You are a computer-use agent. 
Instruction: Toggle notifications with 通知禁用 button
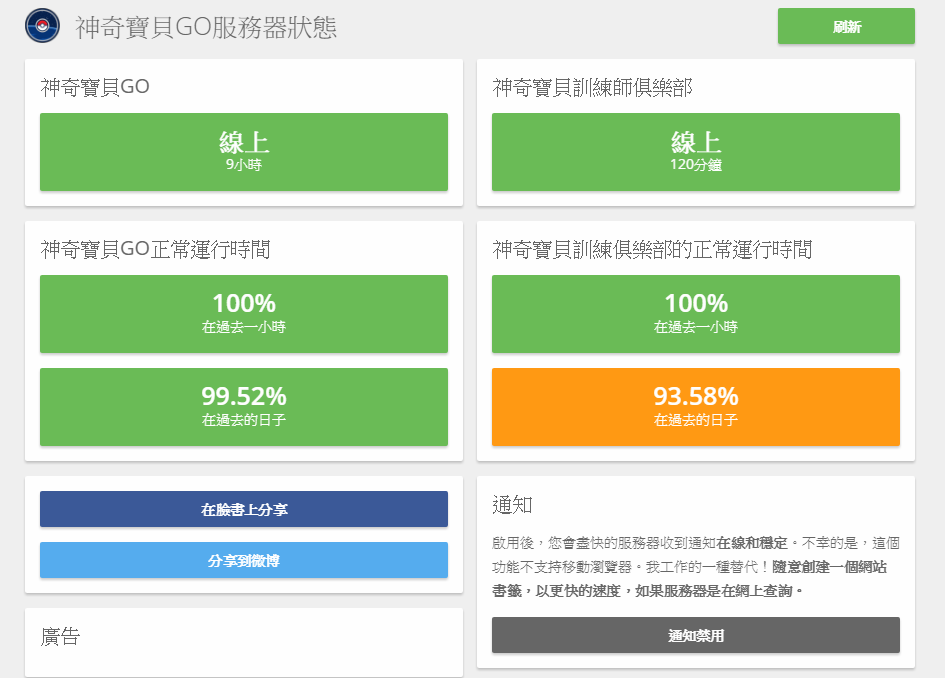696,635
